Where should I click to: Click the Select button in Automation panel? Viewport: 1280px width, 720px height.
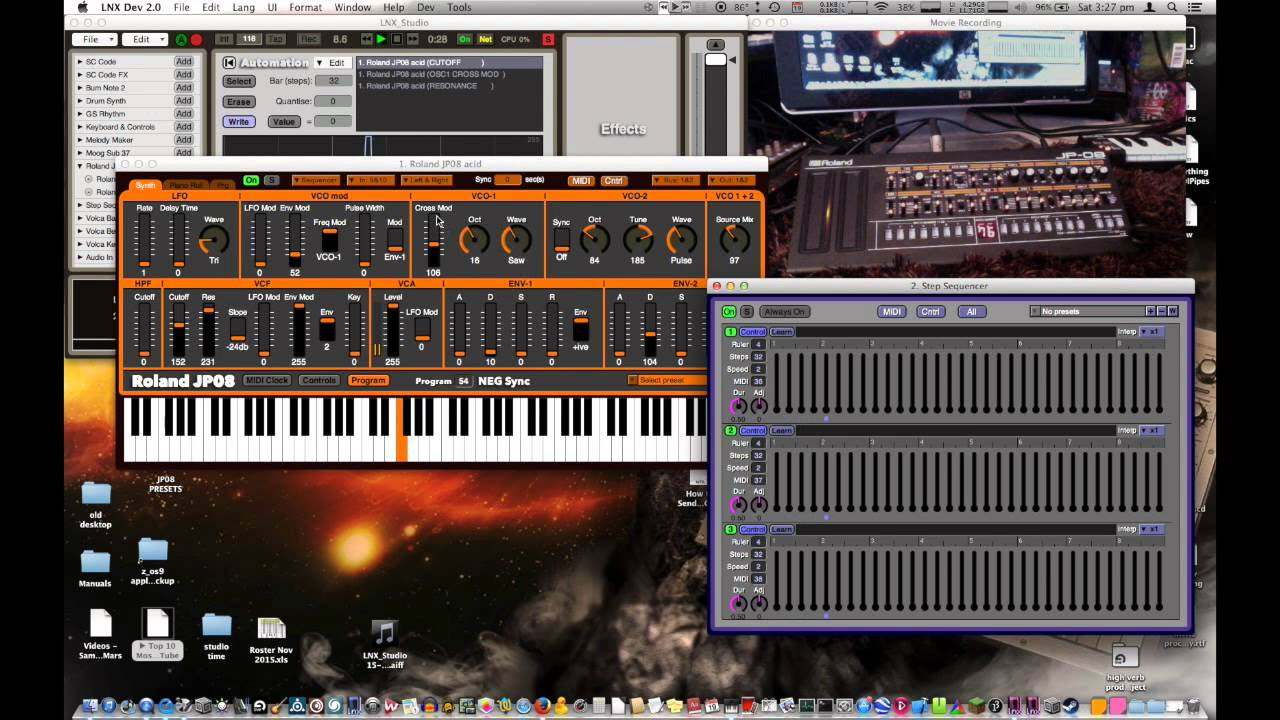(x=238, y=82)
